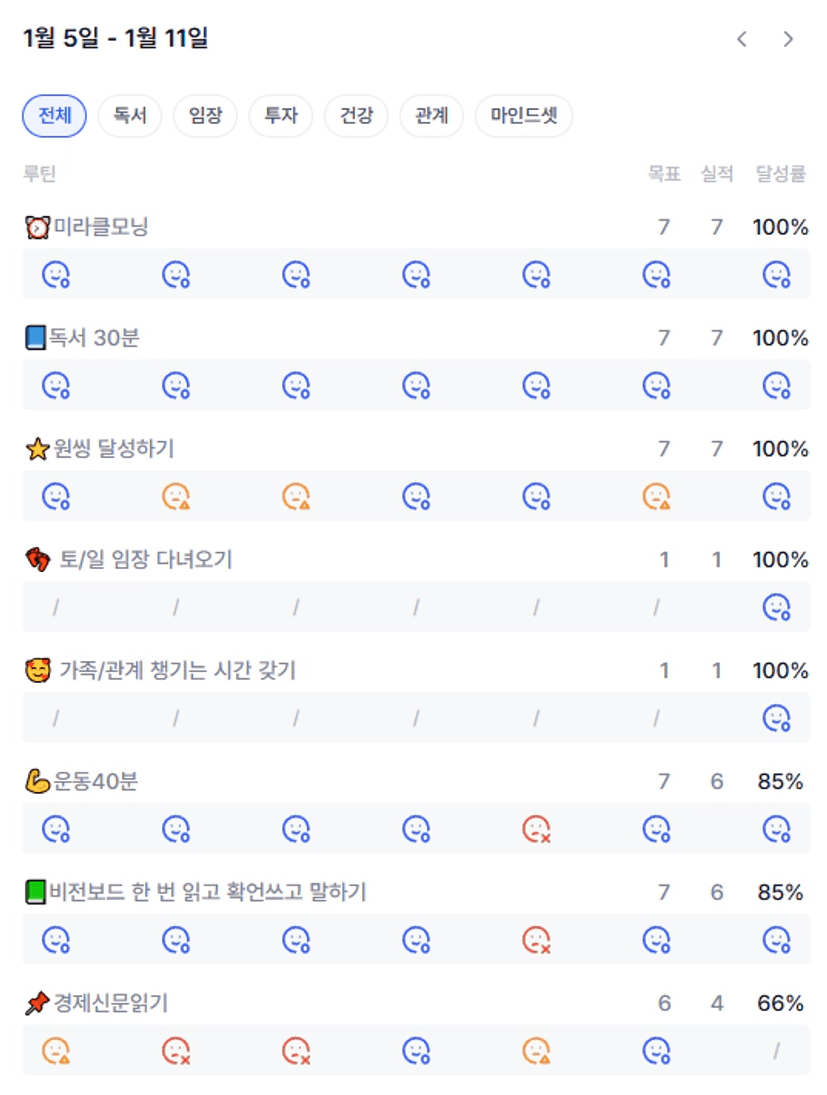The image size is (827, 1095).
Task: Click the flexed arm icon beside 운동40분
Action: (37, 782)
